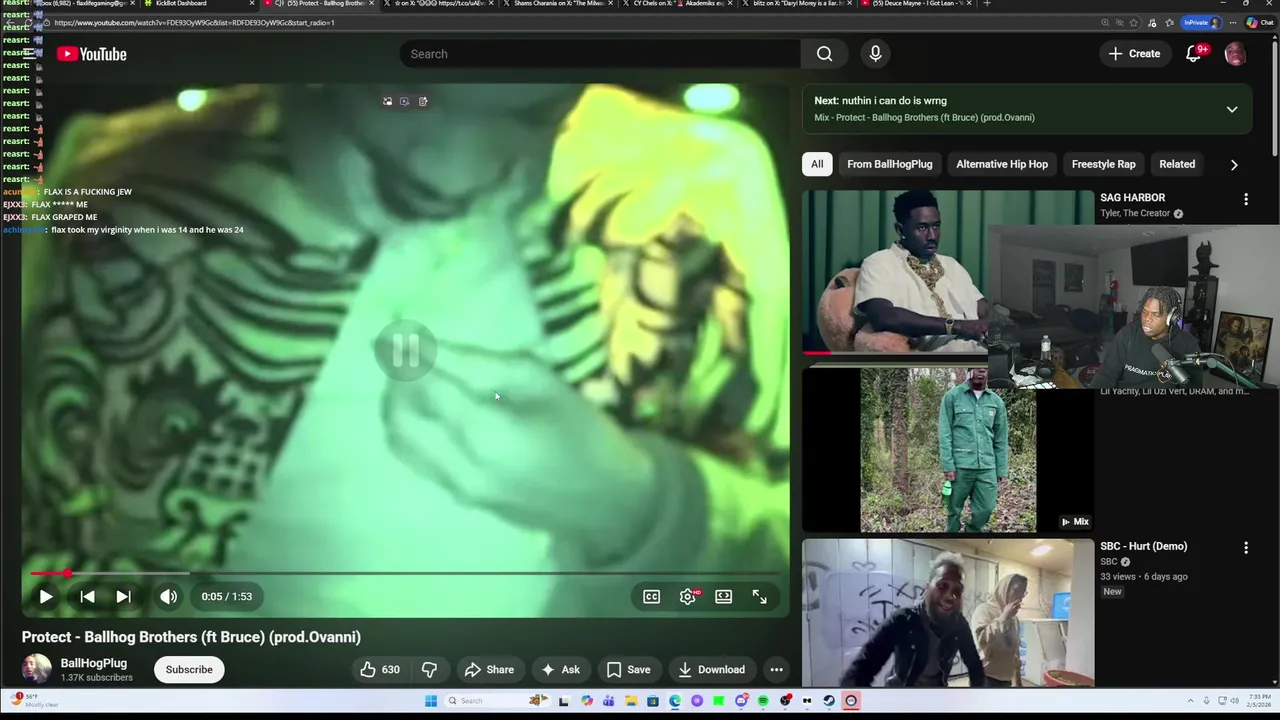Open File Explorer from the taskbar

point(631,701)
